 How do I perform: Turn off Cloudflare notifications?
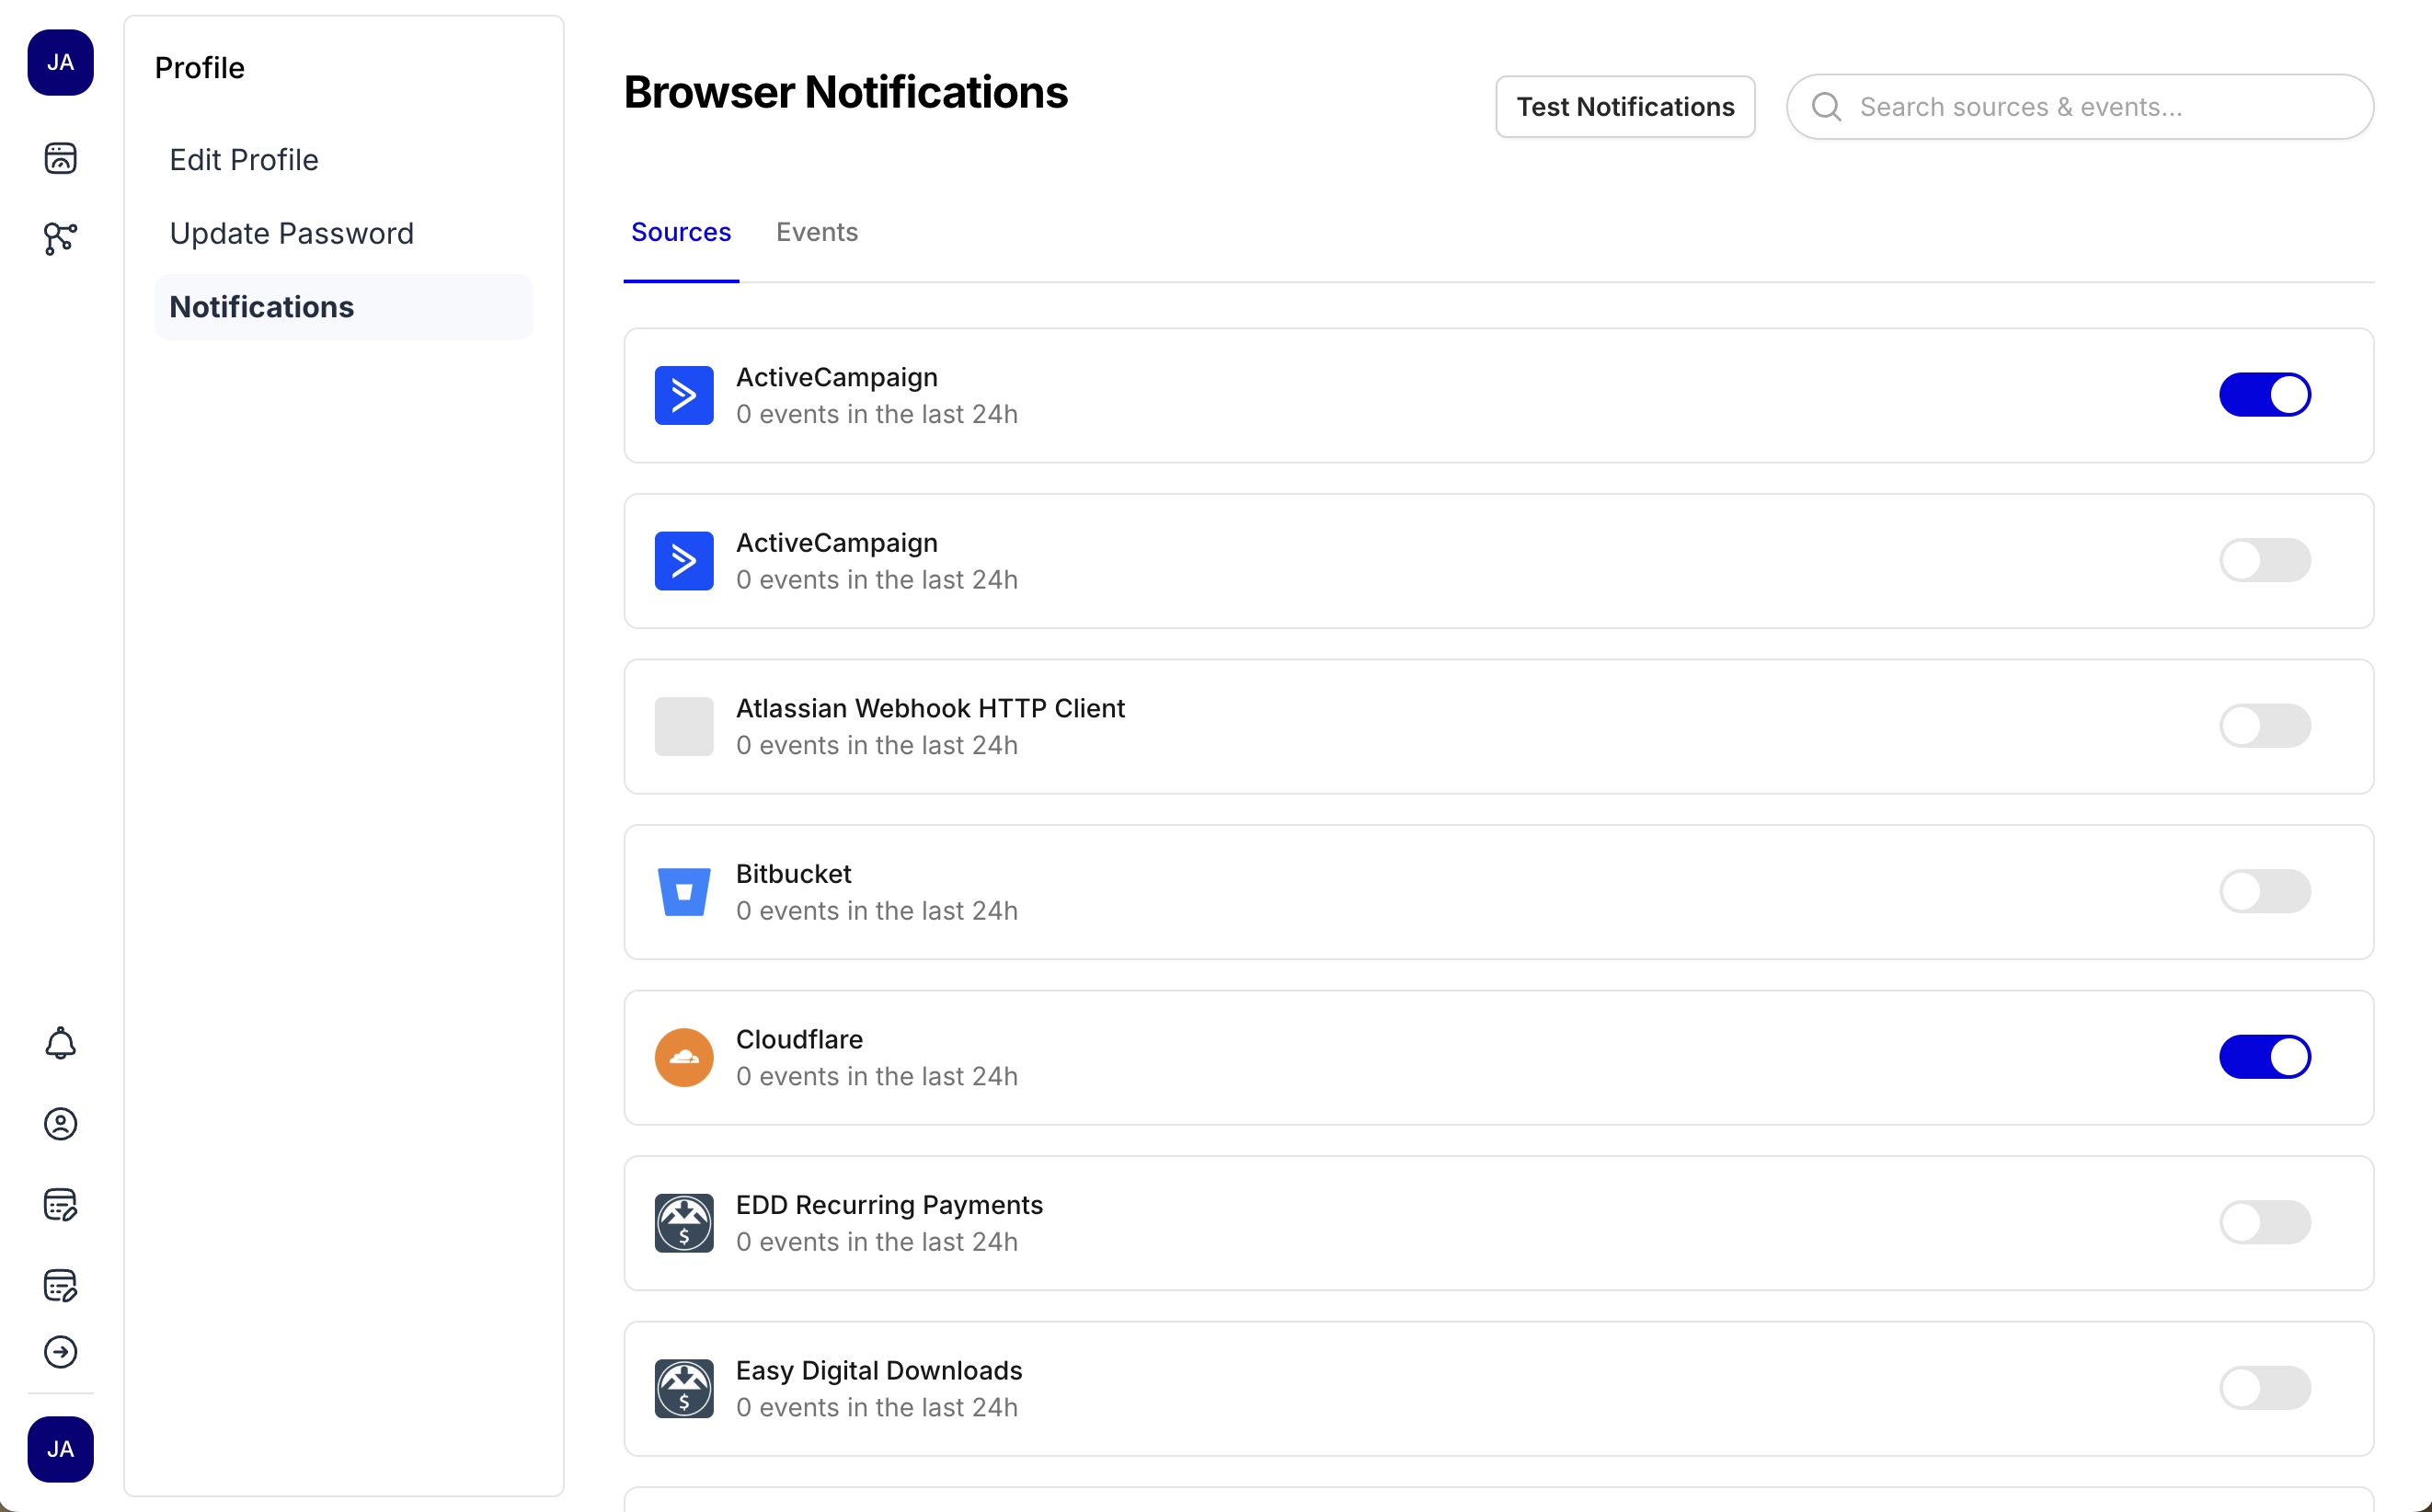[x=2265, y=1056]
